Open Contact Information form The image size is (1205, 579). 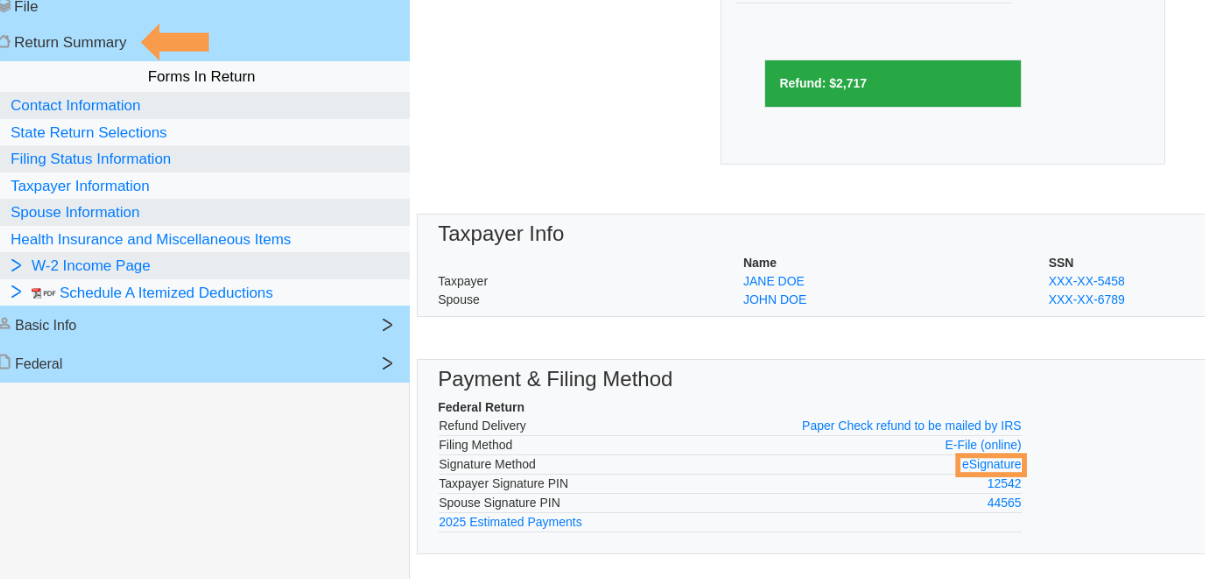point(75,105)
